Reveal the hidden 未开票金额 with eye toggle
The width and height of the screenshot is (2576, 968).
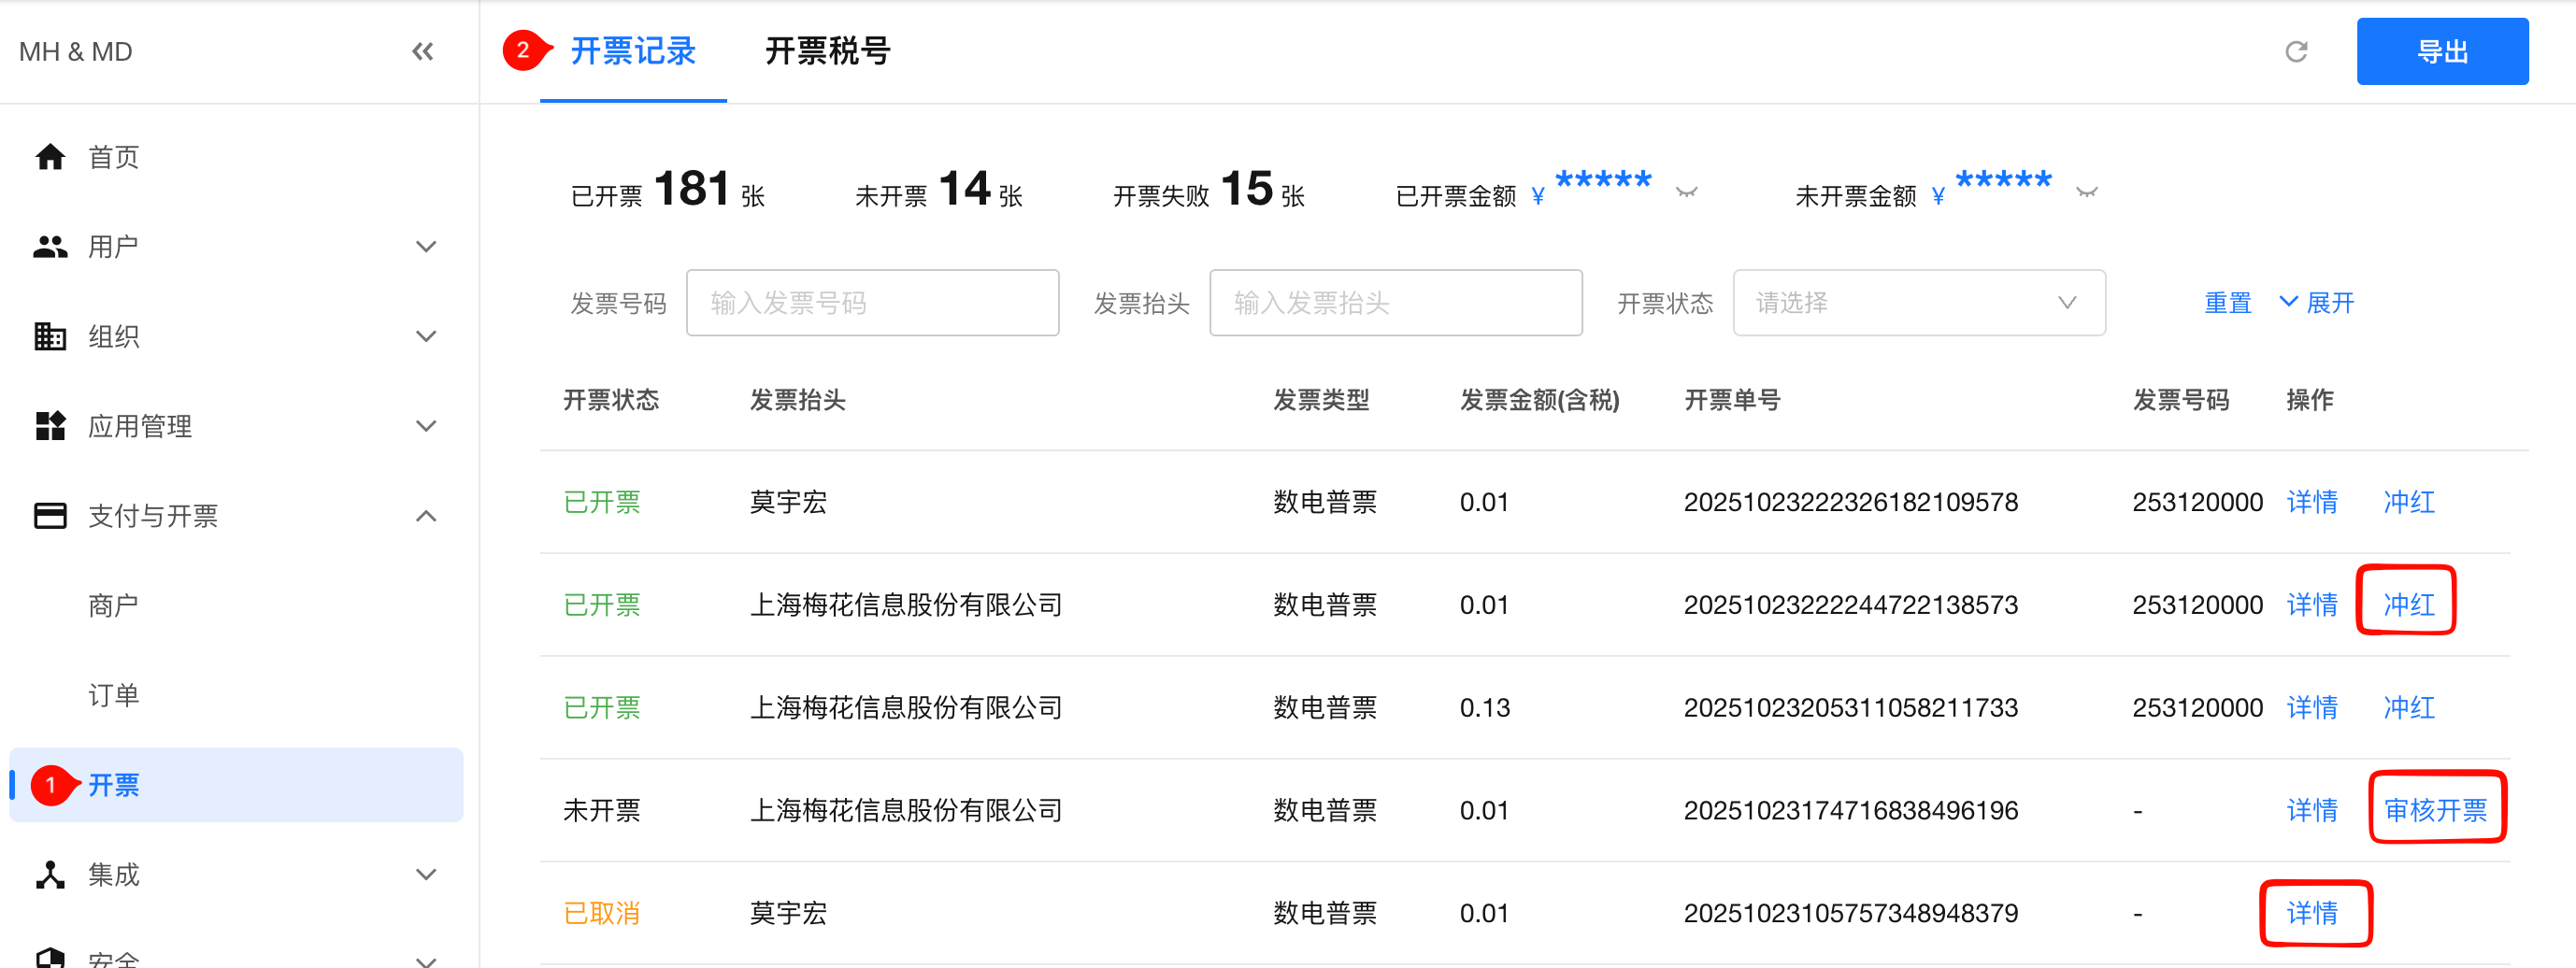point(2086,193)
